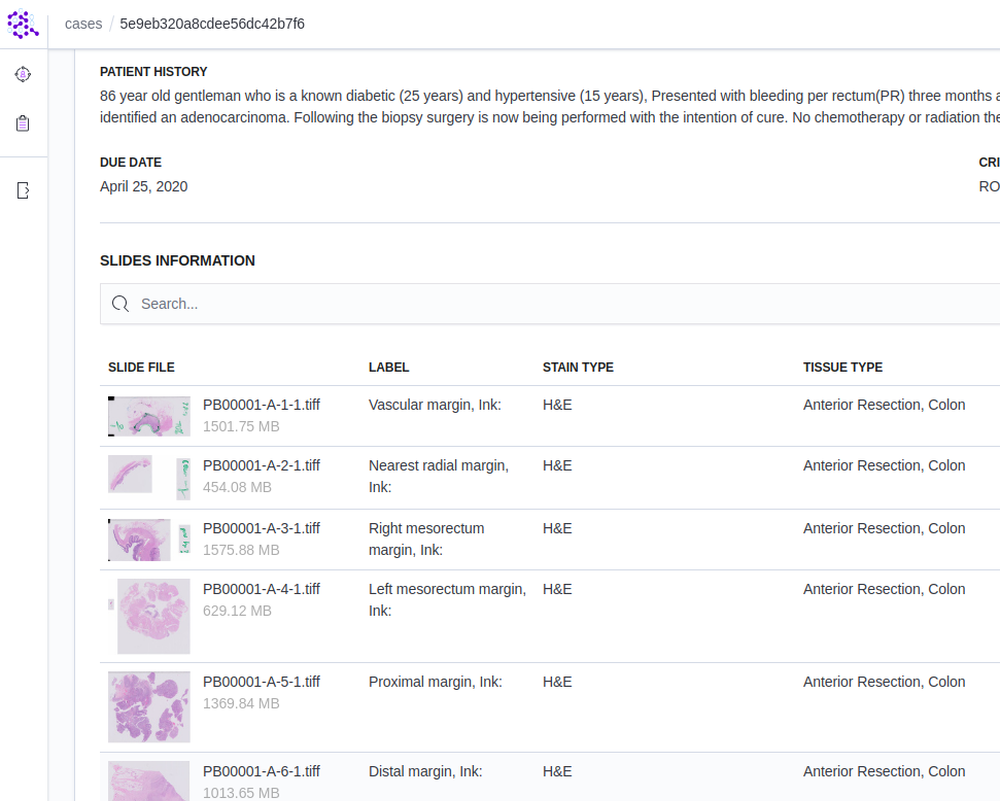This screenshot has height=801, width=1000.
Task: Click the DUE DATE label
Action: coord(131,163)
